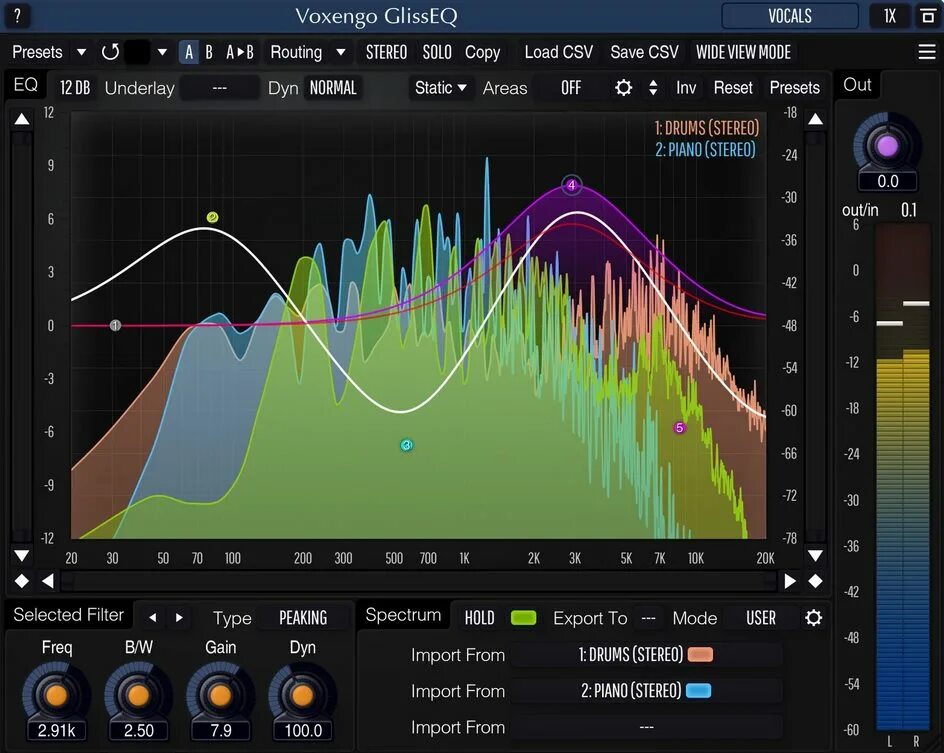944x753 pixels.
Task: Select previous filter arrow
Action: click(x=153, y=618)
